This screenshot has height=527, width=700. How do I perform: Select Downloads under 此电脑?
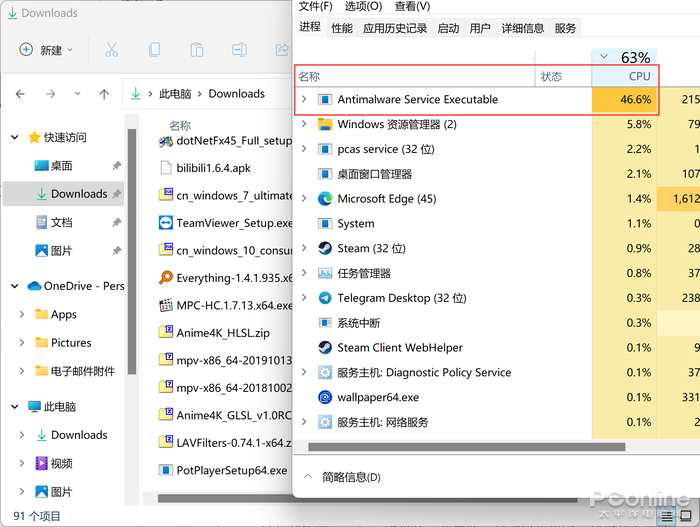71,435
